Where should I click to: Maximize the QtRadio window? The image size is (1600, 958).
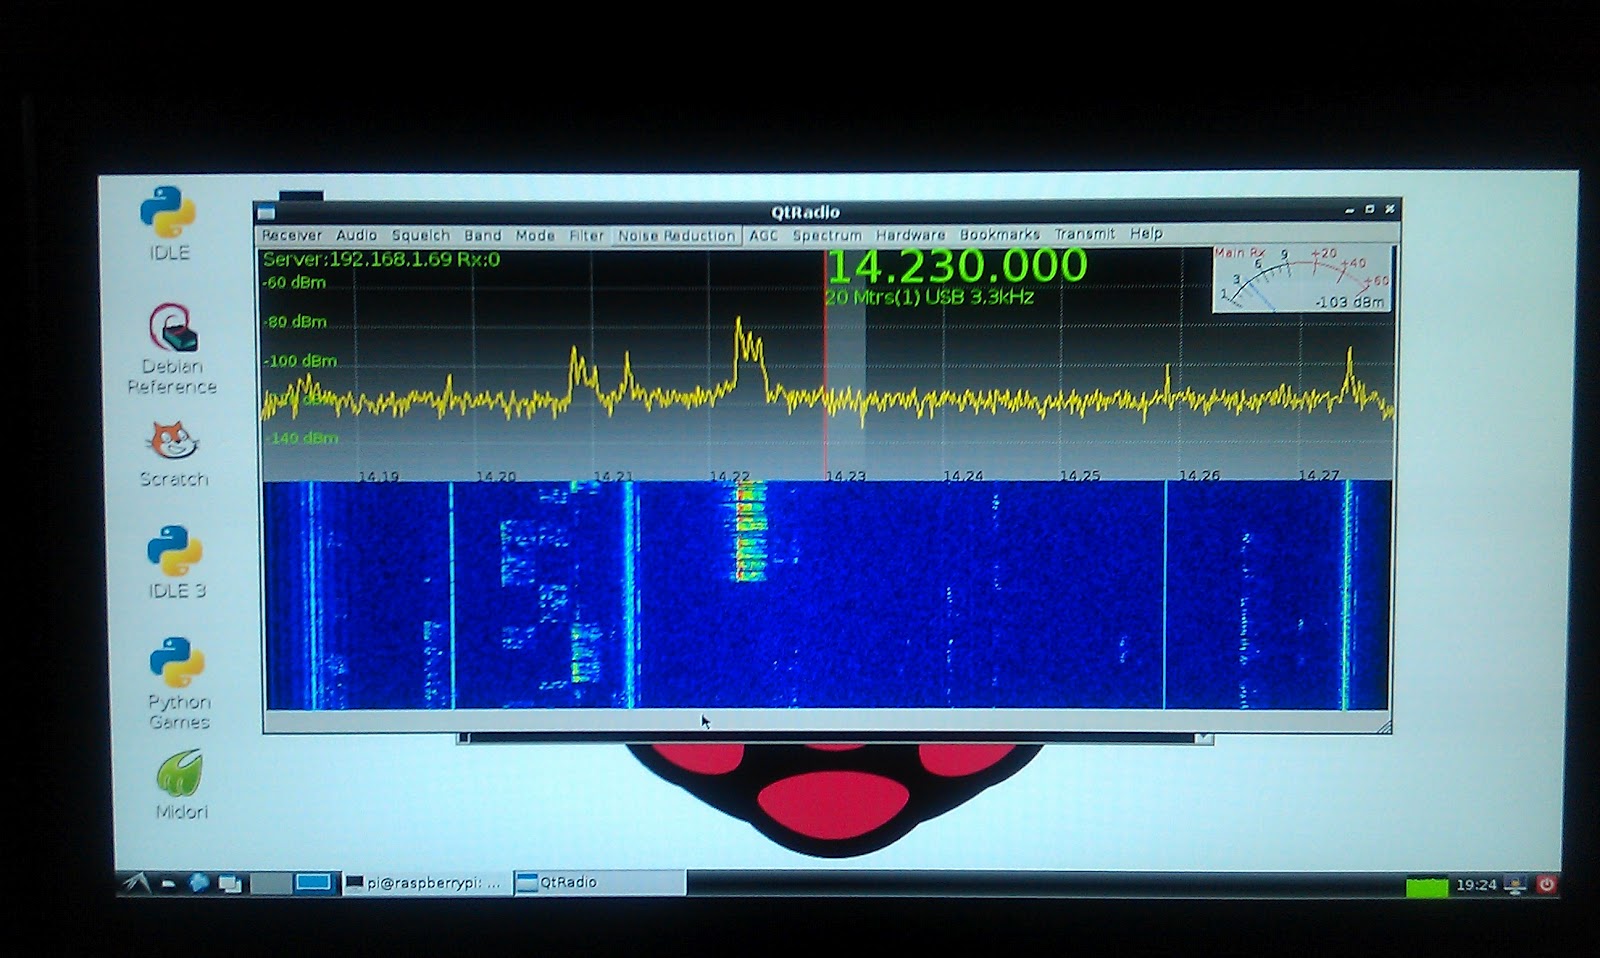pos(1369,209)
